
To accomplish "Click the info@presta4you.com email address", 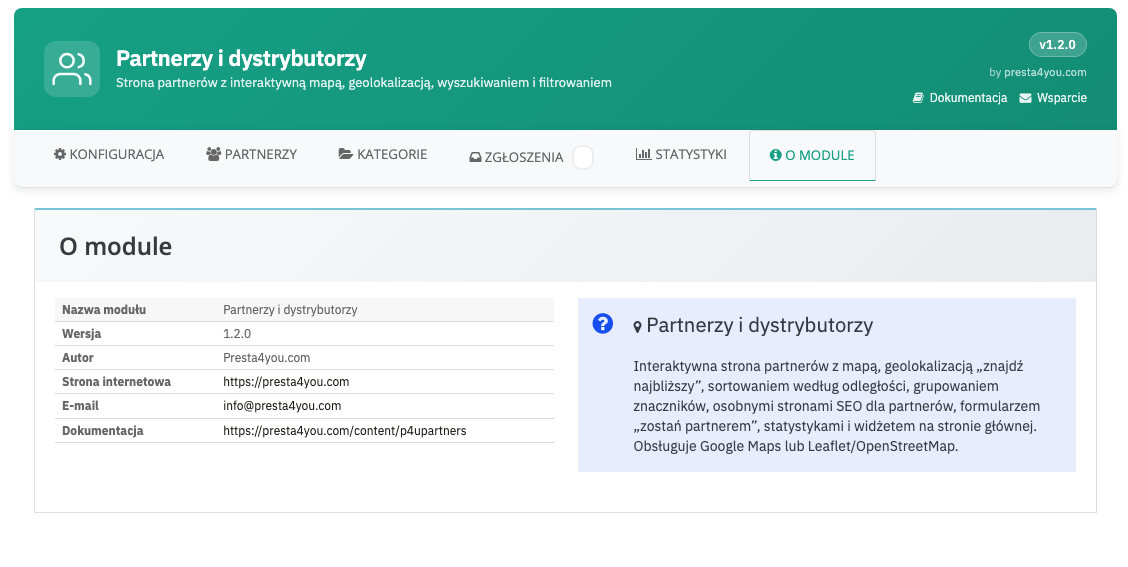I will [282, 406].
